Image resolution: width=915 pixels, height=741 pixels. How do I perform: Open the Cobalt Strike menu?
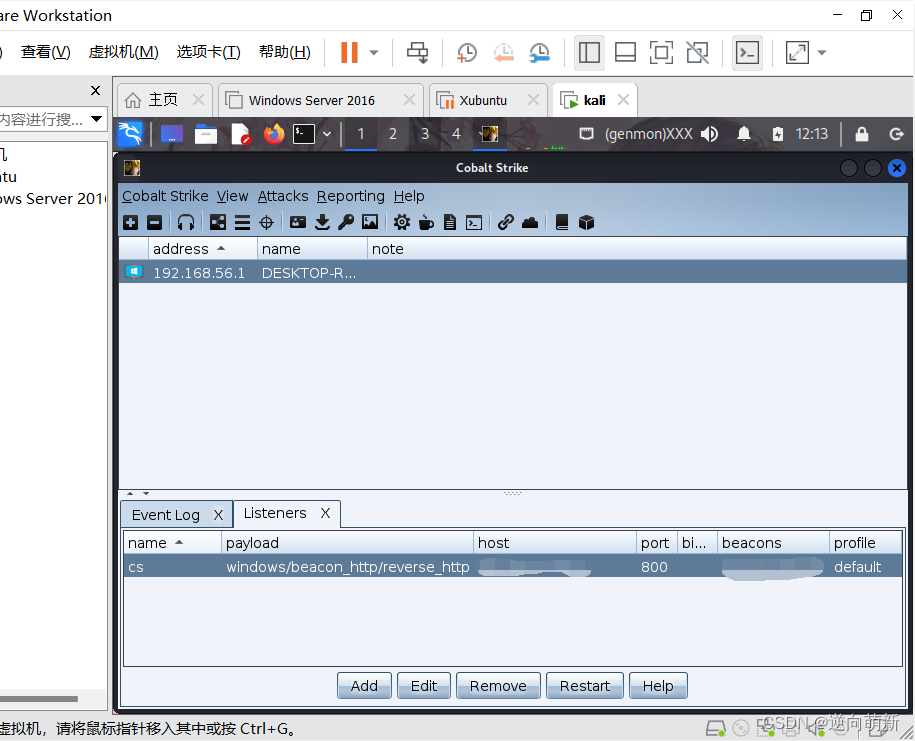[165, 196]
